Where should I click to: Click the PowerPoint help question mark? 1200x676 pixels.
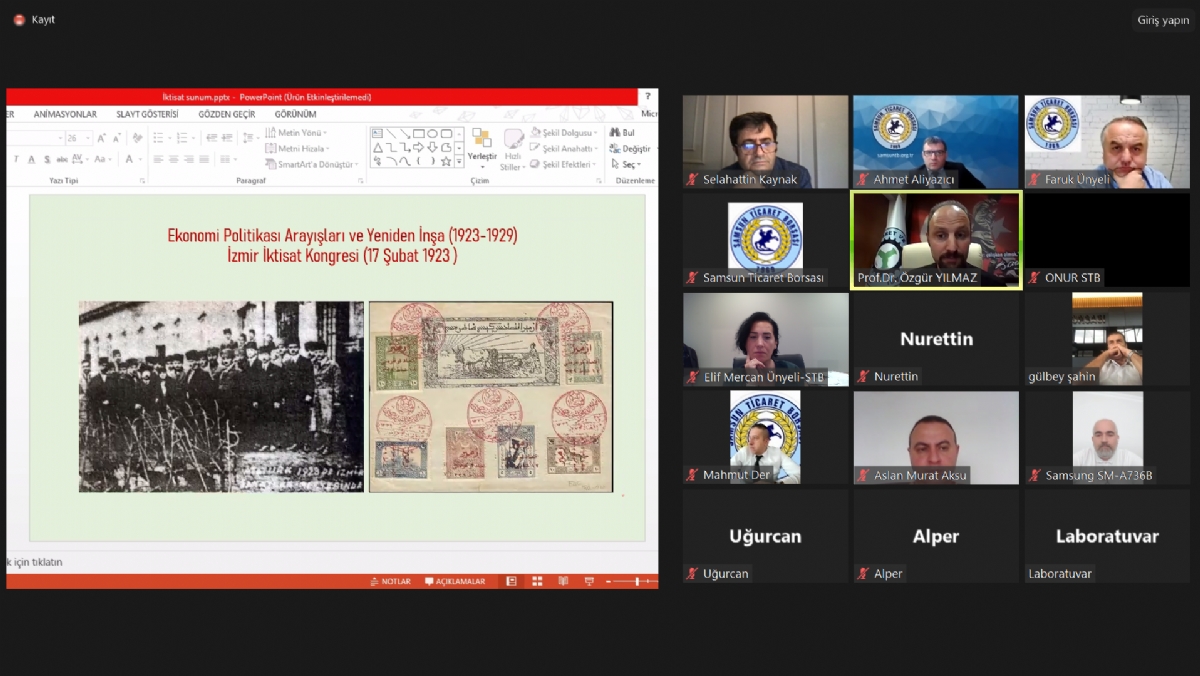click(647, 97)
